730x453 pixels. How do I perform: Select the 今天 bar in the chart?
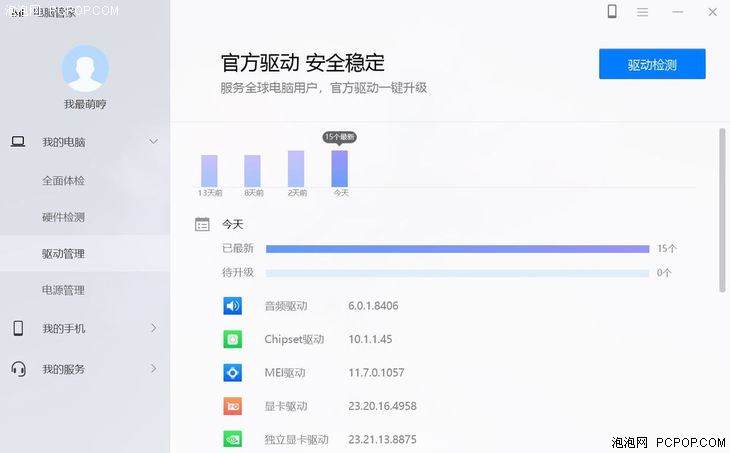[x=339, y=169]
